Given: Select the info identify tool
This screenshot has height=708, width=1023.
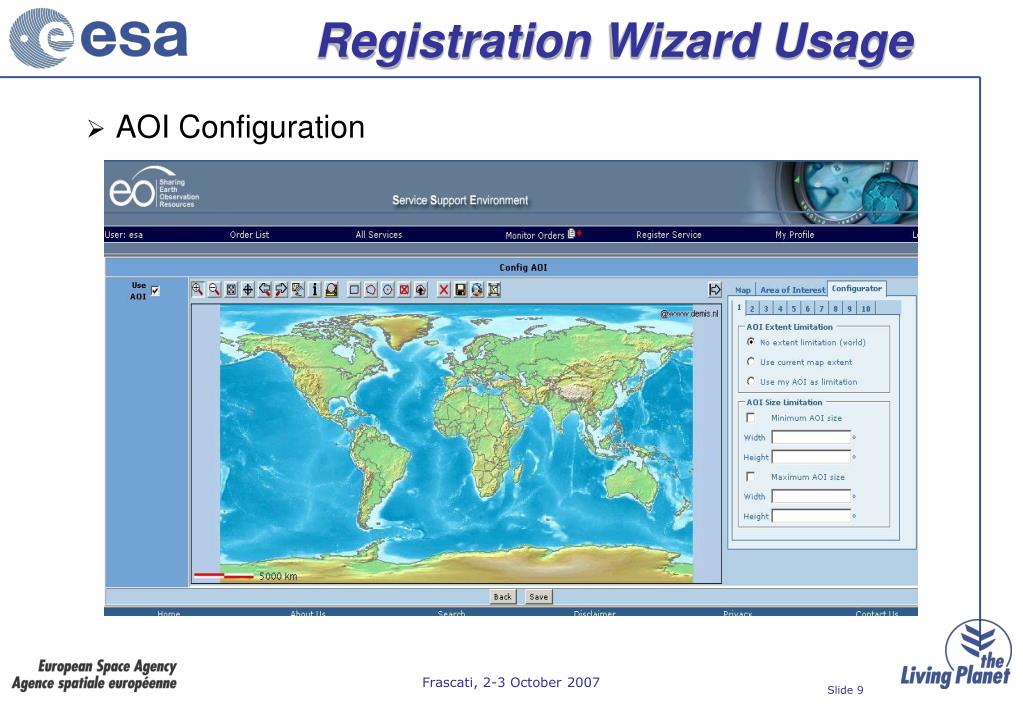Looking at the screenshot, I should pyautogui.click(x=314, y=289).
